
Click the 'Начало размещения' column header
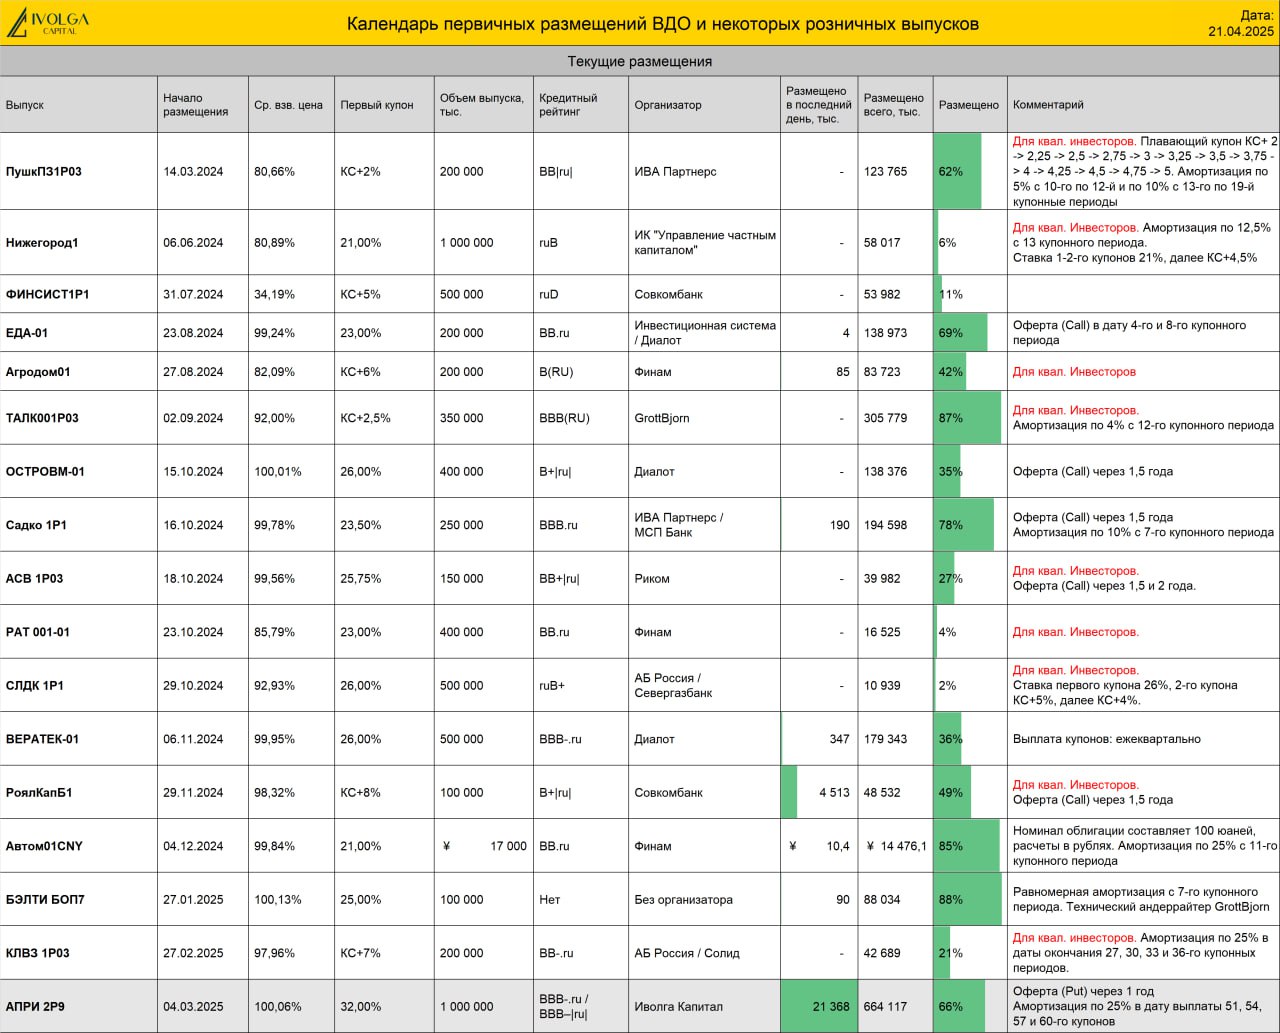coord(196,105)
